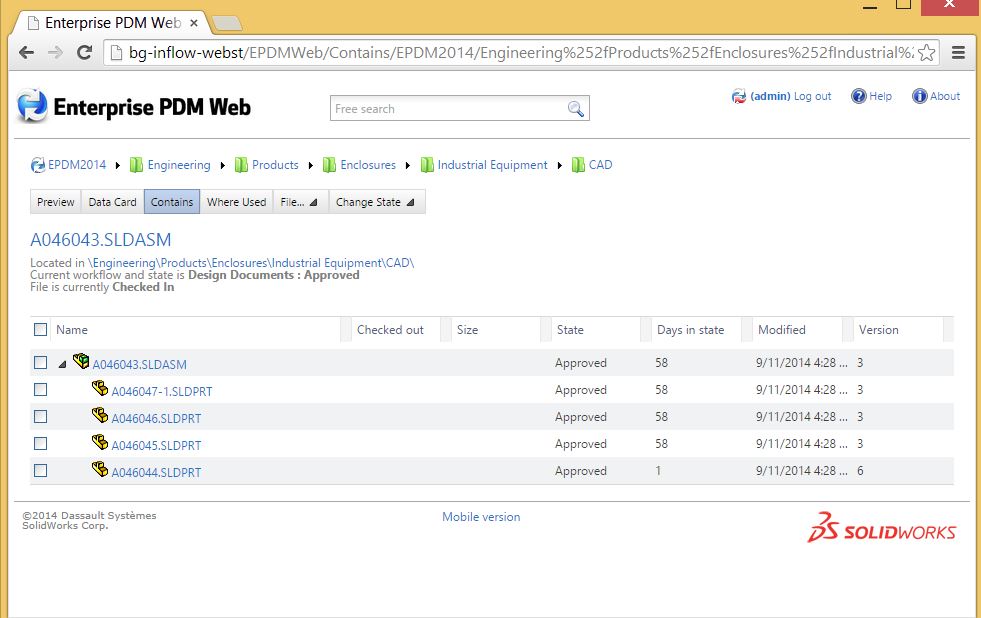Open the A046043.SLDASM link in the table

tap(140, 364)
